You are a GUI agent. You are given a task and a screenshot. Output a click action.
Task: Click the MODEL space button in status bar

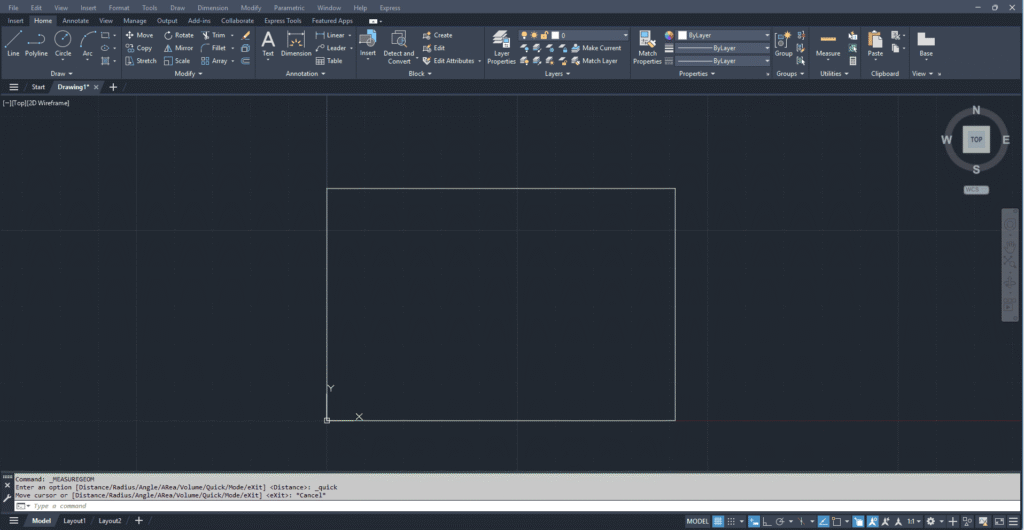click(x=697, y=522)
